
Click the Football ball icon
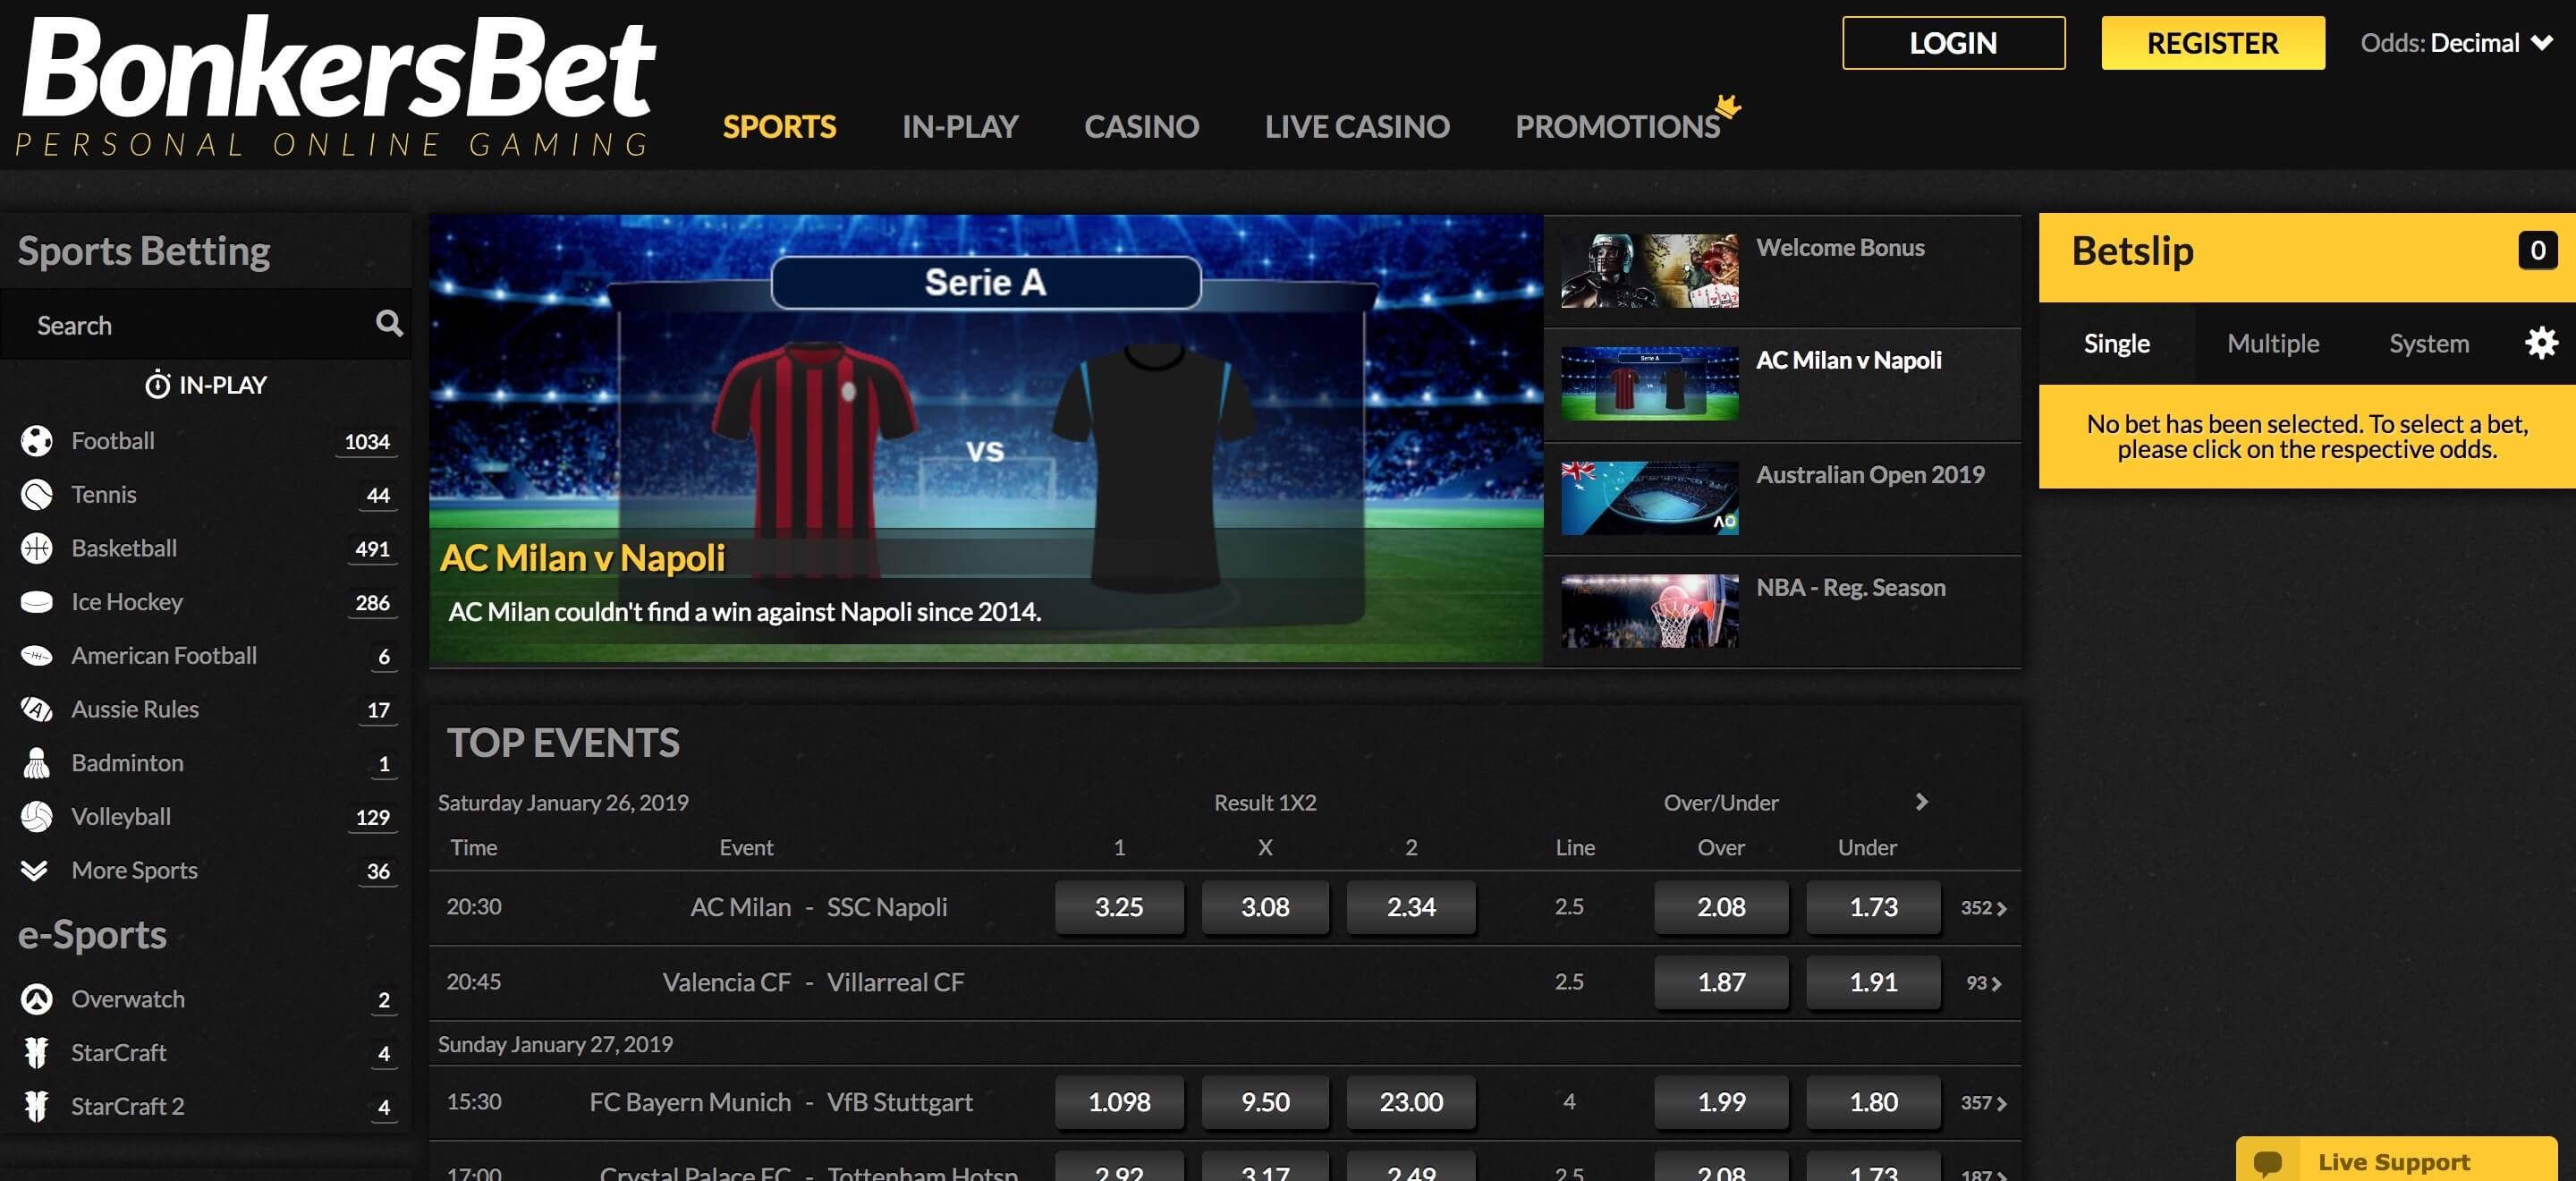(x=36, y=441)
